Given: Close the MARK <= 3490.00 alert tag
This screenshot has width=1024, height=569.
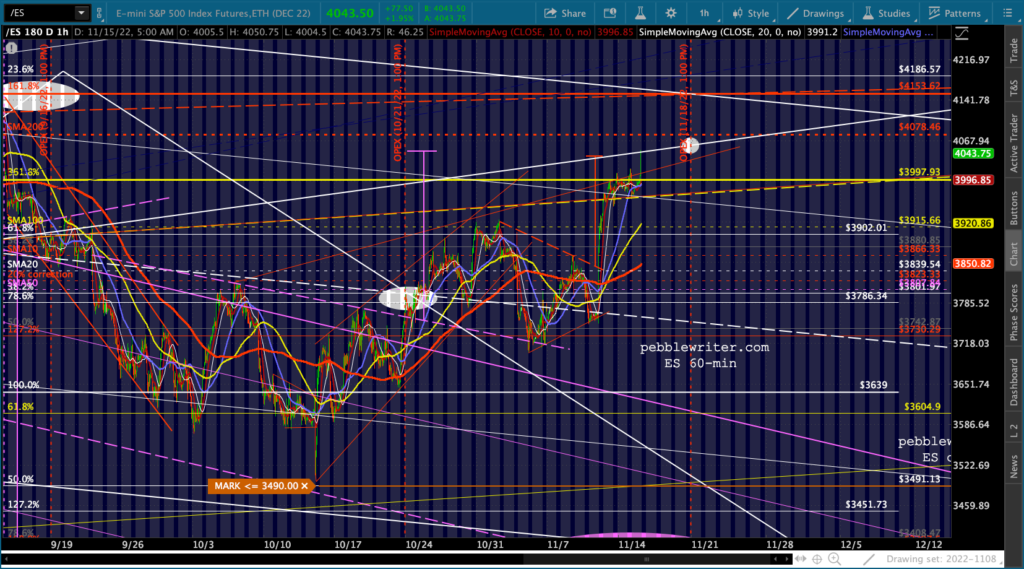Looking at the screenshot, I should [x=305, y=486].
